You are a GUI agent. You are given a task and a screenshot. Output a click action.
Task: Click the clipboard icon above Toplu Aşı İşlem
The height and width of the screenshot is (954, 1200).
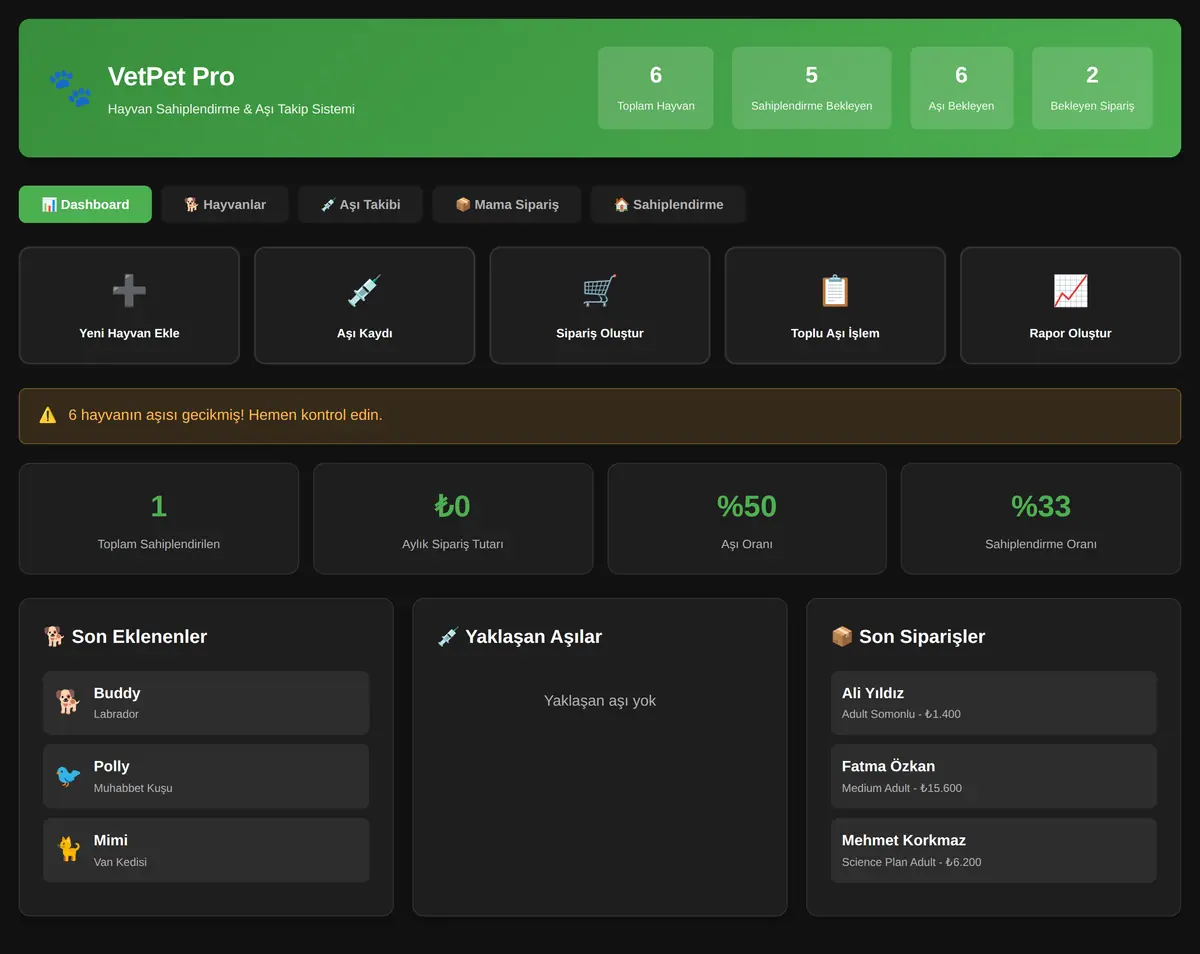coord(835,291)
